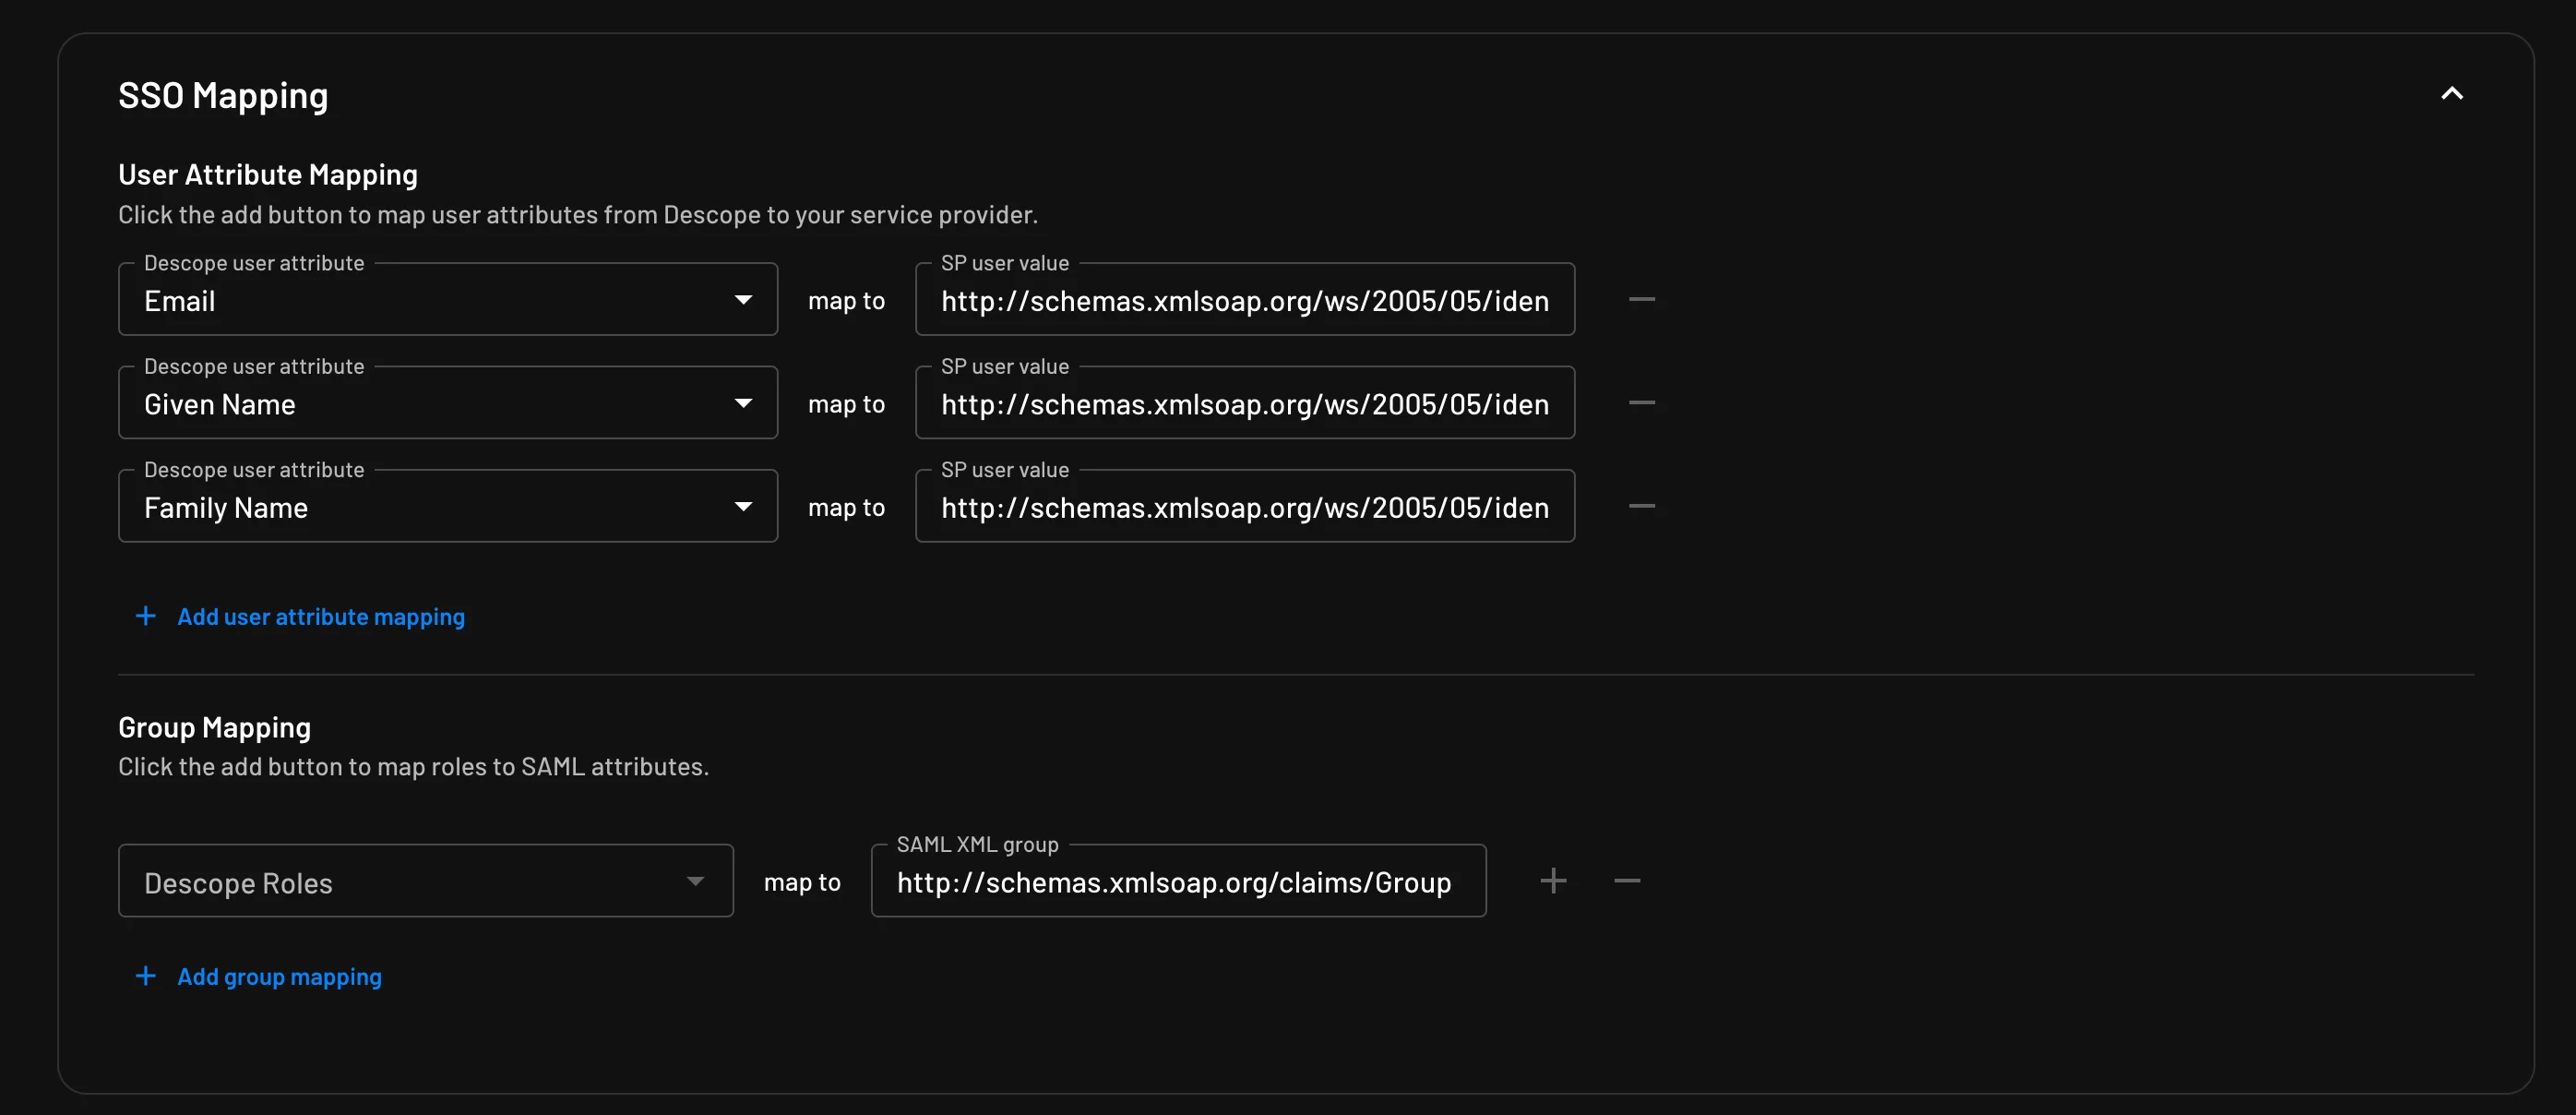Remove the Given Name mapping row
Viewport: 2576px width, 1115px height.
pos(1641,402)
